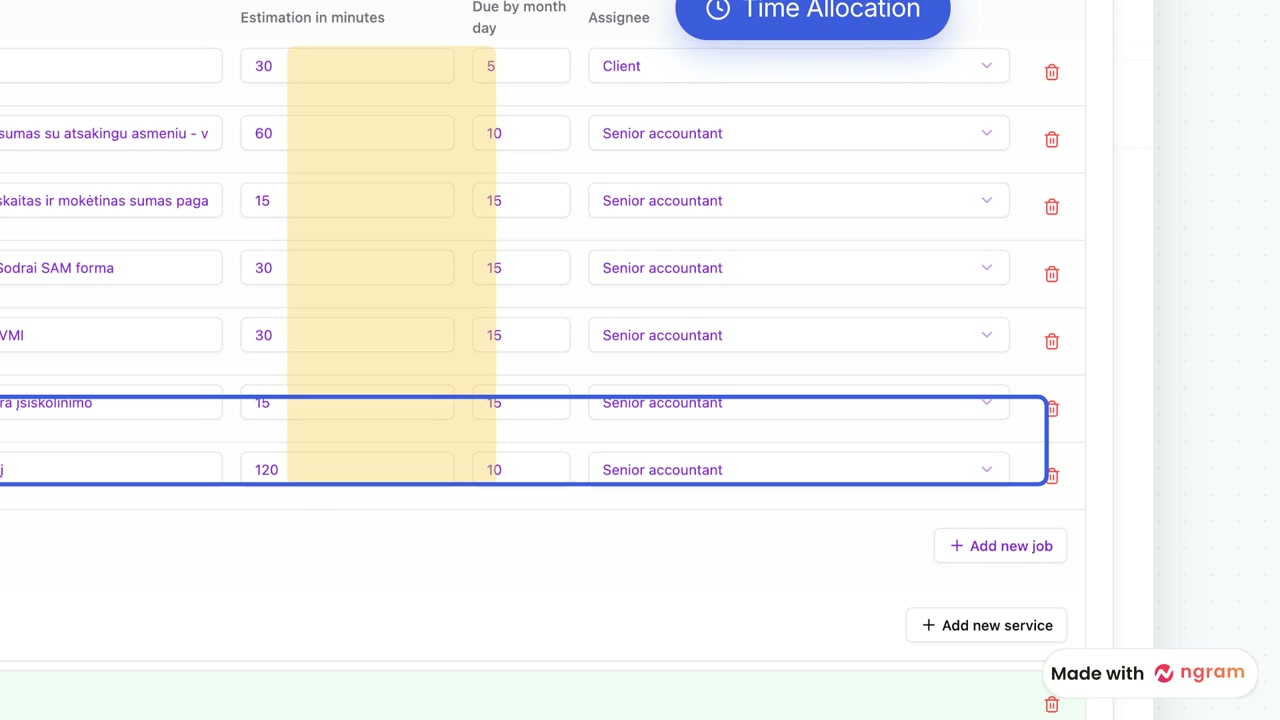Open assignee dropdown for 'Sodrai SAM forma'
Image resolution: width=1280 pixels, height=720 pixels.
(799, 268)
